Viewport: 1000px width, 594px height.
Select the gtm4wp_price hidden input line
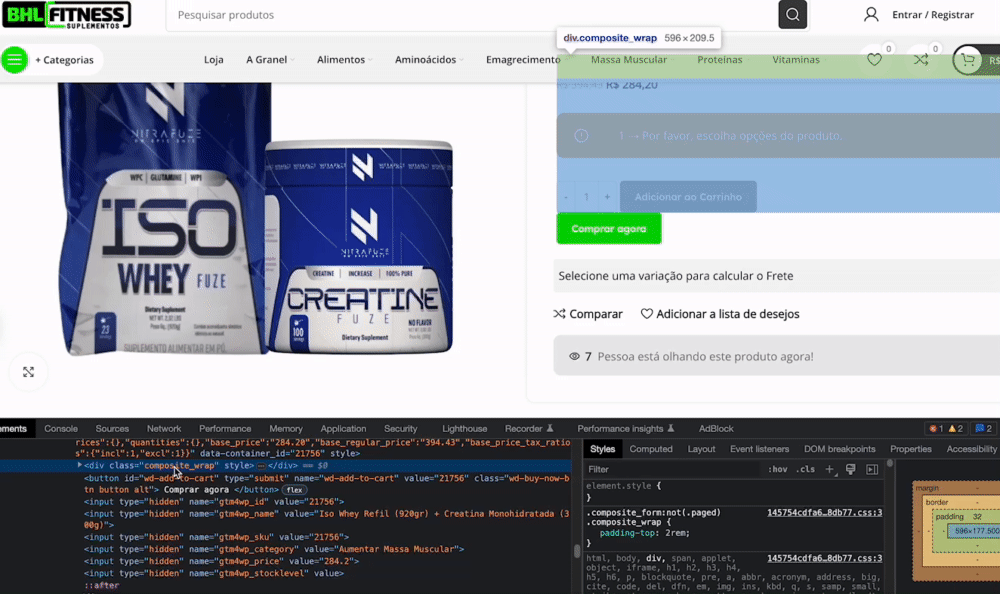pos(221,561)
